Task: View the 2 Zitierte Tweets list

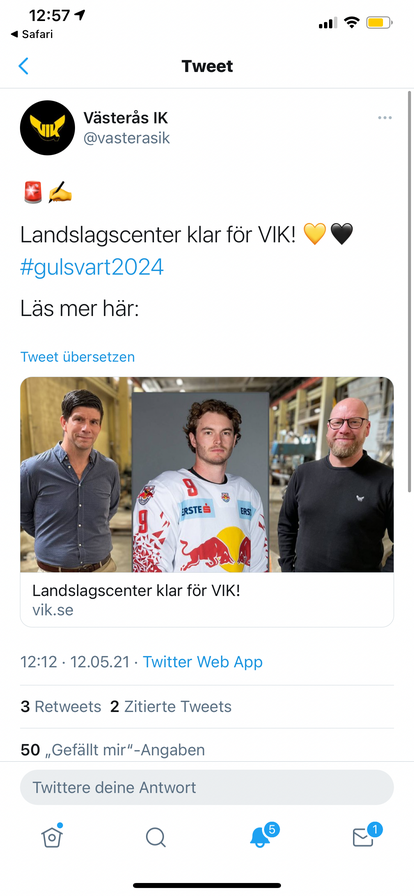Action: click(171, 707)
